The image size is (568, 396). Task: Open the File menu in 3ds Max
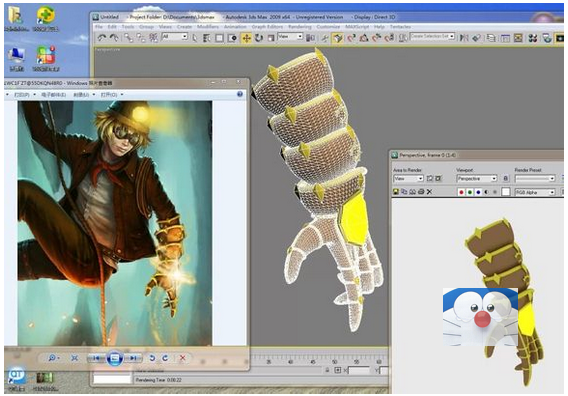click(99, 27)
